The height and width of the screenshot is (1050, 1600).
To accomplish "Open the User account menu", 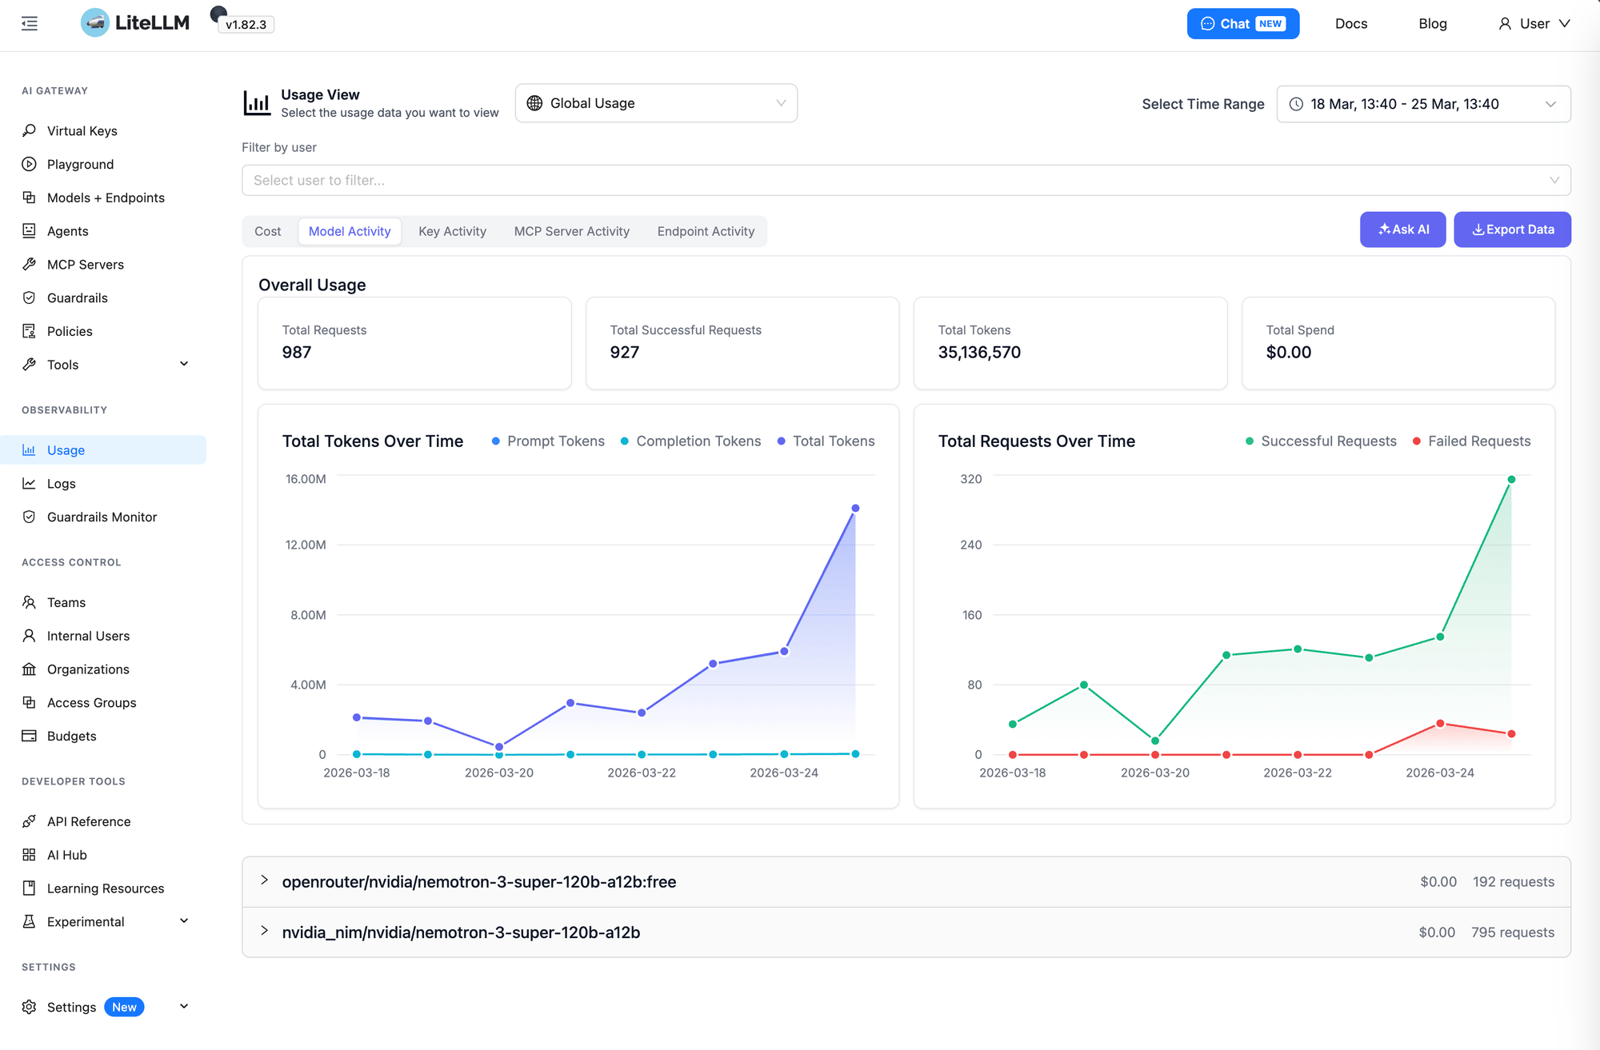I will click(x=1534, y=23).
